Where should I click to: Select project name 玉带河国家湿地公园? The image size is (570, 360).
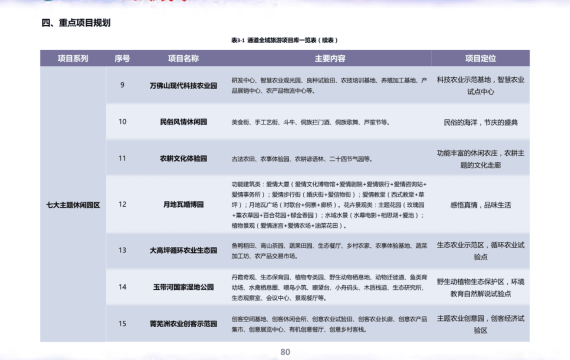point(183,287)
